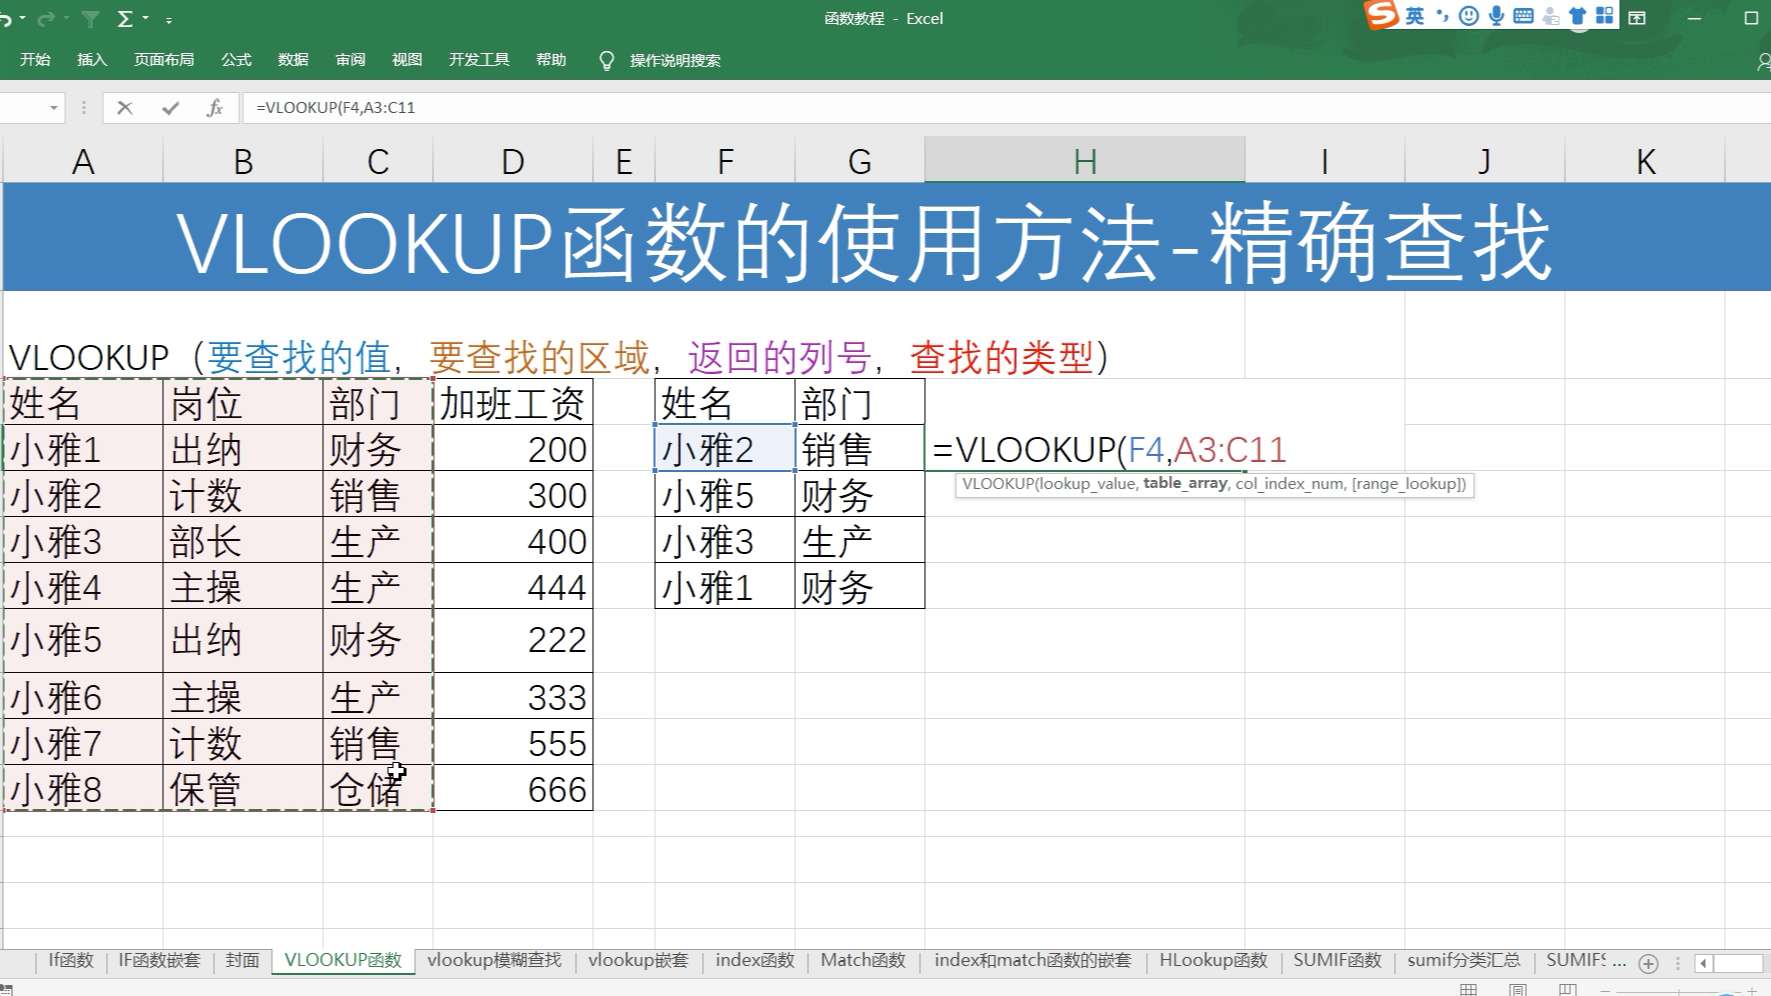Click cell with overtime value 444
Viewport: 1771px width, 996px height.
click(513, 587)
